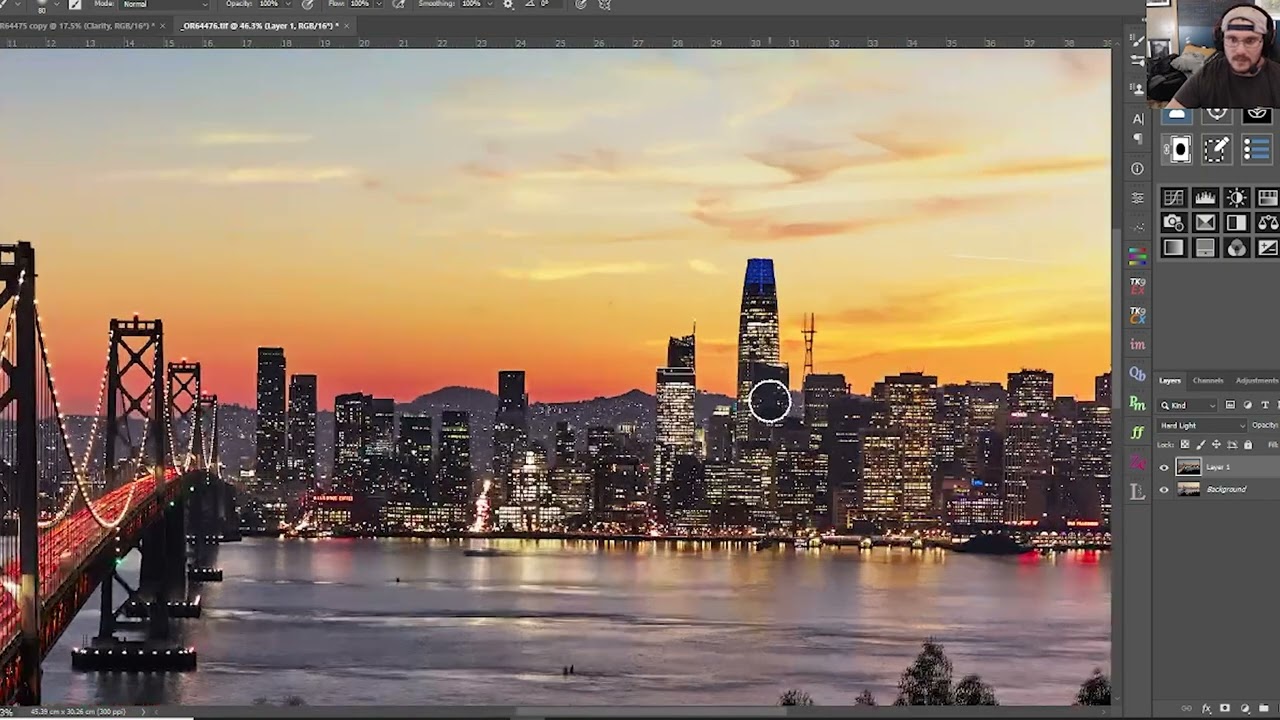Open the Paragraph panel icon
The image size is (1280, 720).
[1137, 138]
